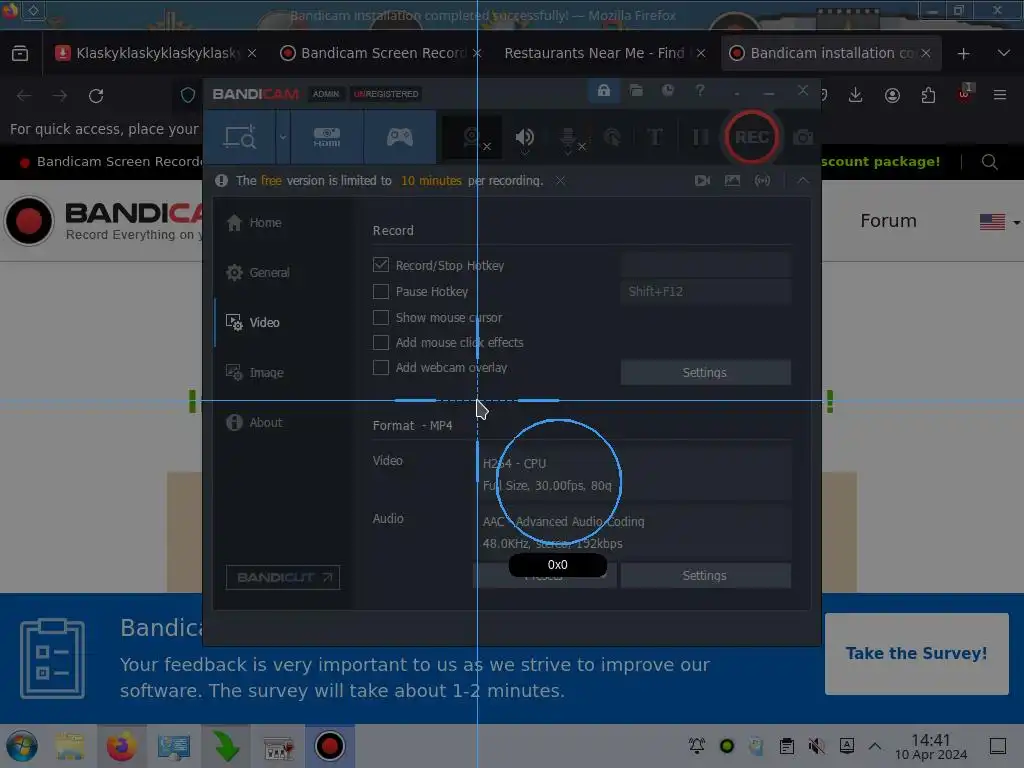Toggle the microphone toolbar icon
1024x768 pixels.
(571, 138)
